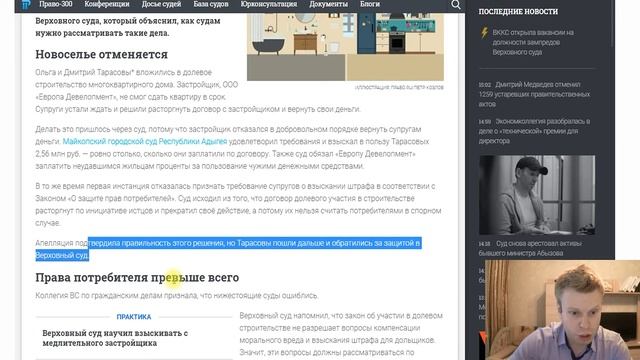
Task: Click the webcam video overlay
Action: (562, 310)
